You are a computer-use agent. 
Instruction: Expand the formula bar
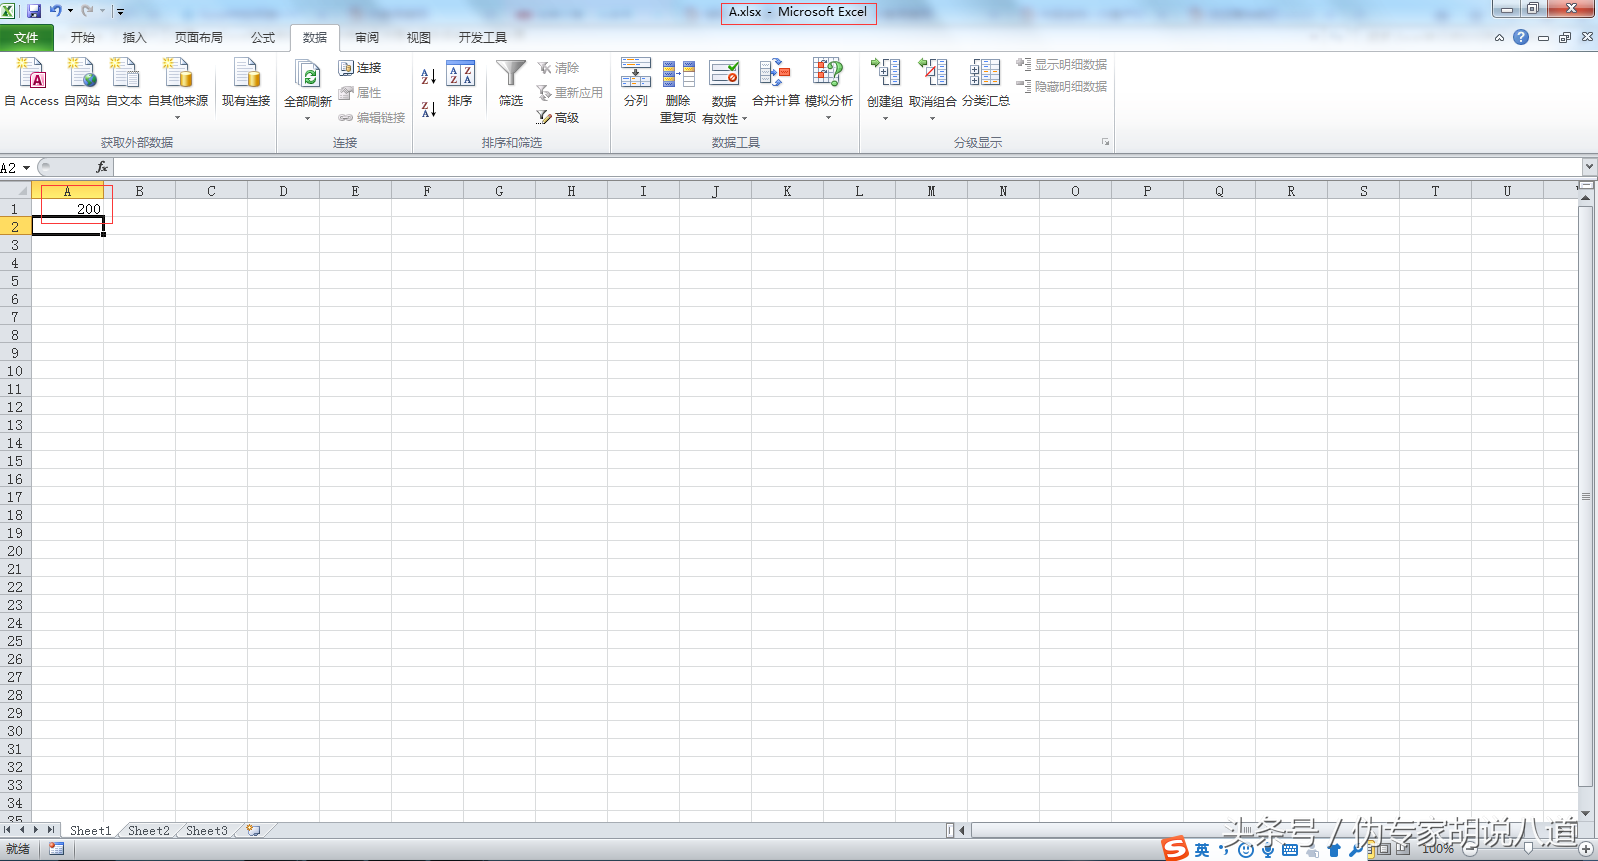pyautogui.click(x=1589, y=167)
